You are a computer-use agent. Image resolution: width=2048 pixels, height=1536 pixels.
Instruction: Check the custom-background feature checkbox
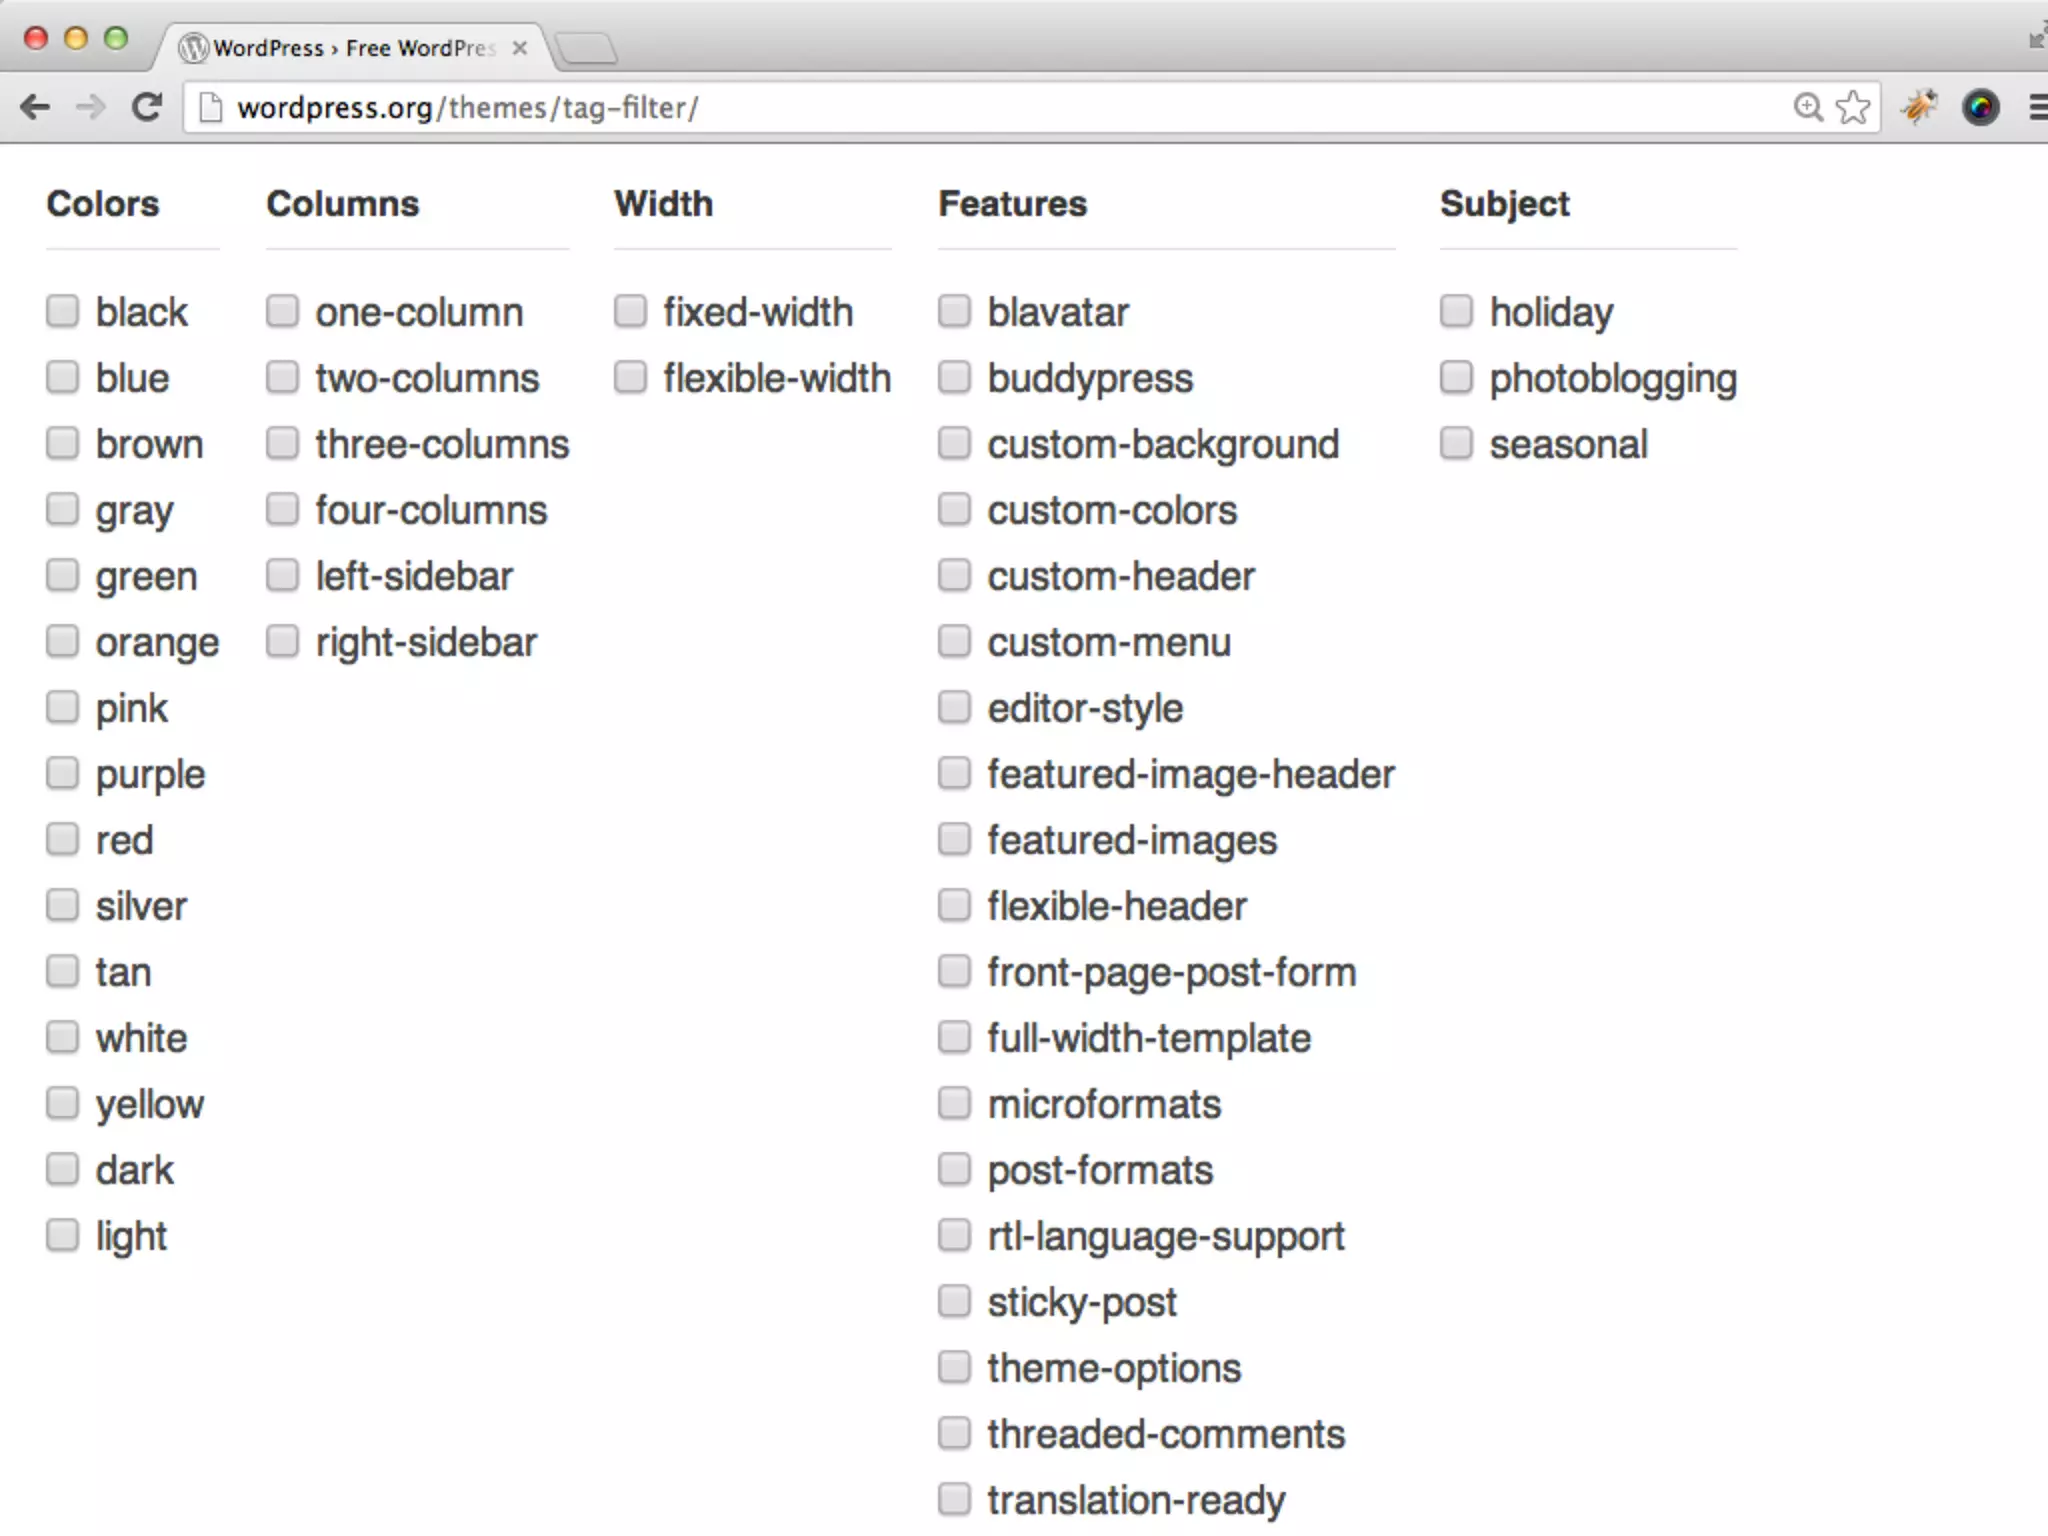[x=955, y=443]
